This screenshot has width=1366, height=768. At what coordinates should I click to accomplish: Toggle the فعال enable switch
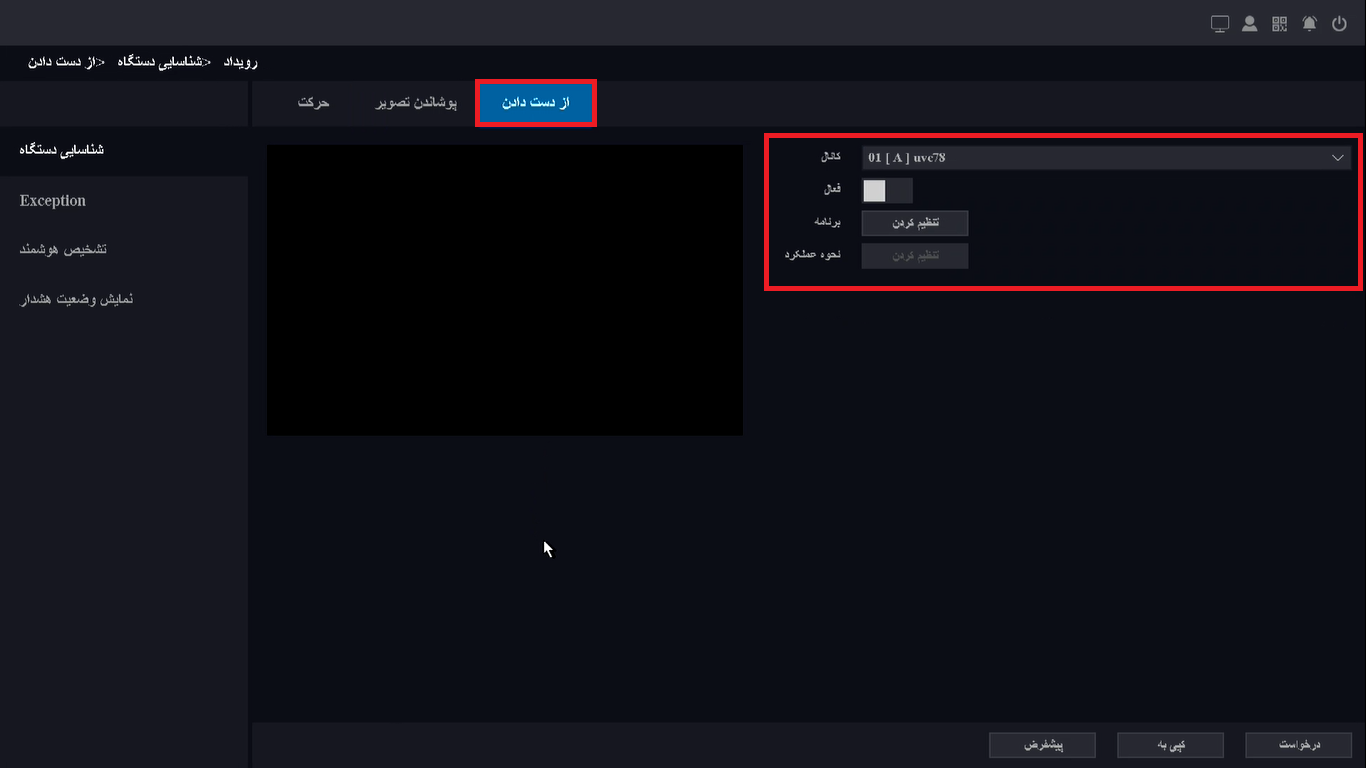pos(887,191)
